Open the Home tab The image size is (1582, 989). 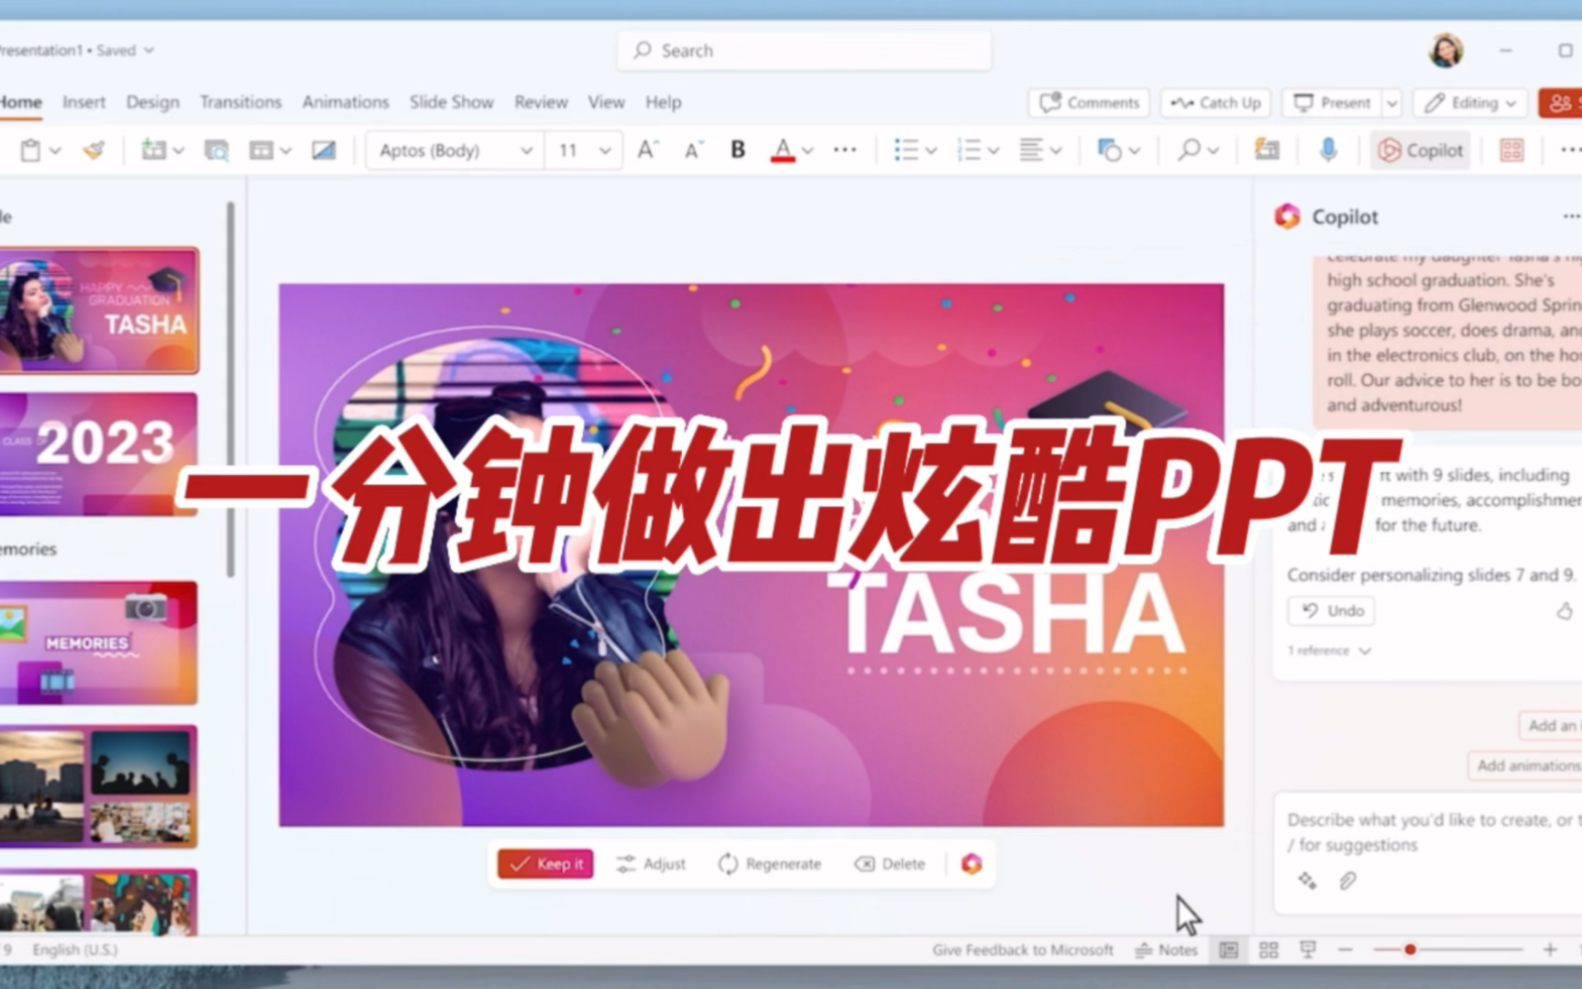pyautogui.click(x=20, y=102)
